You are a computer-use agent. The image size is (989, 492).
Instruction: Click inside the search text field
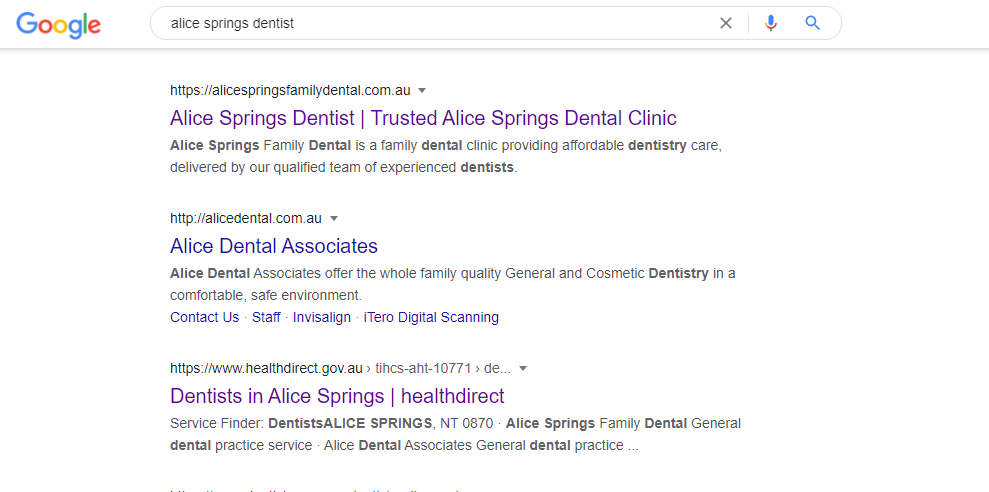(x=435, y=23)
